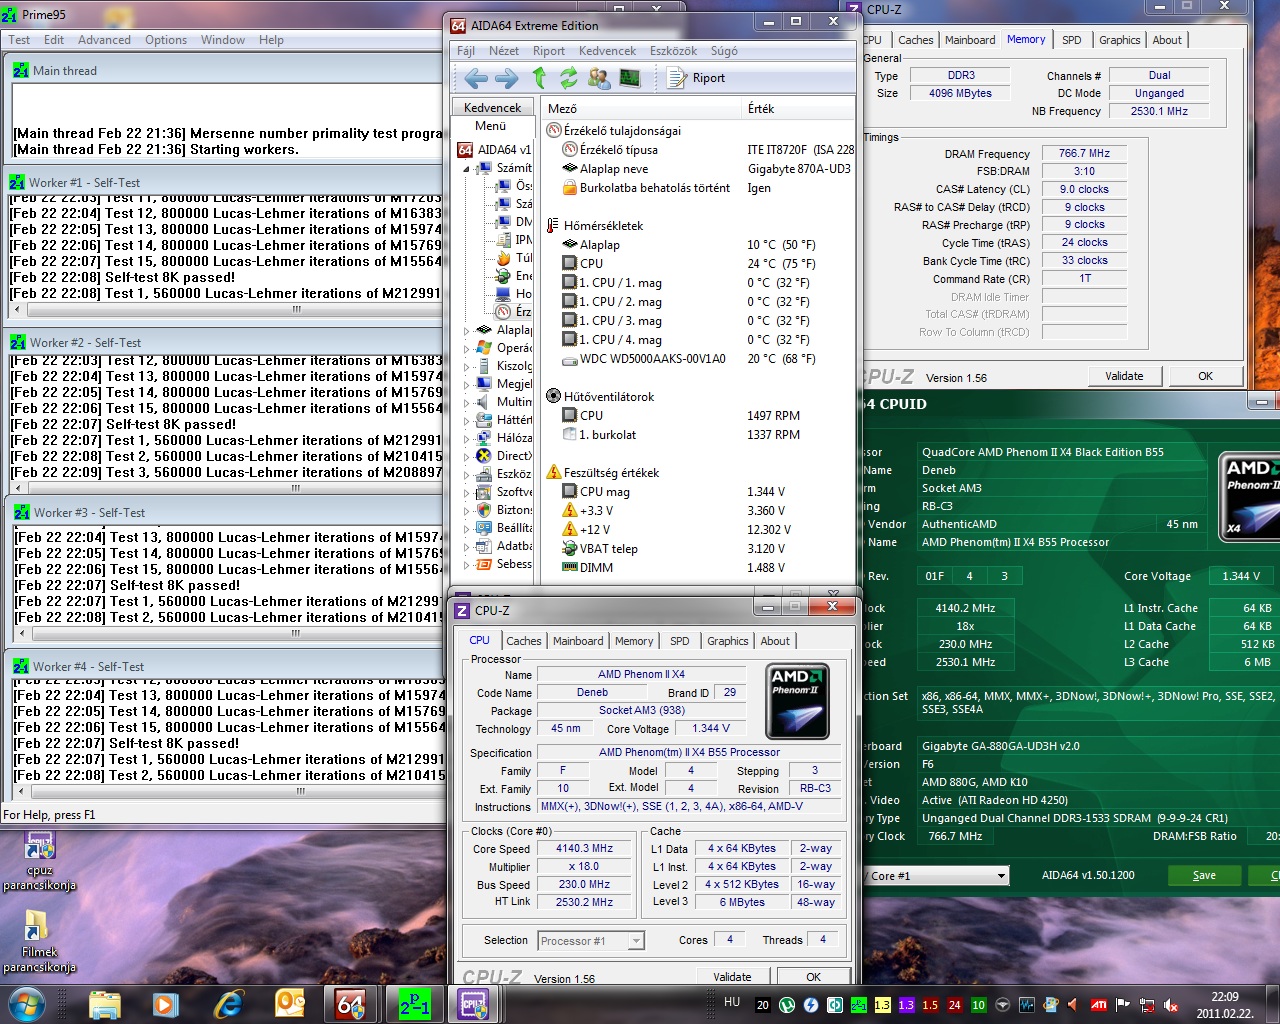
Task: Open the Filmek parancsikonja desktop shortcut
Action: (39, 942)
